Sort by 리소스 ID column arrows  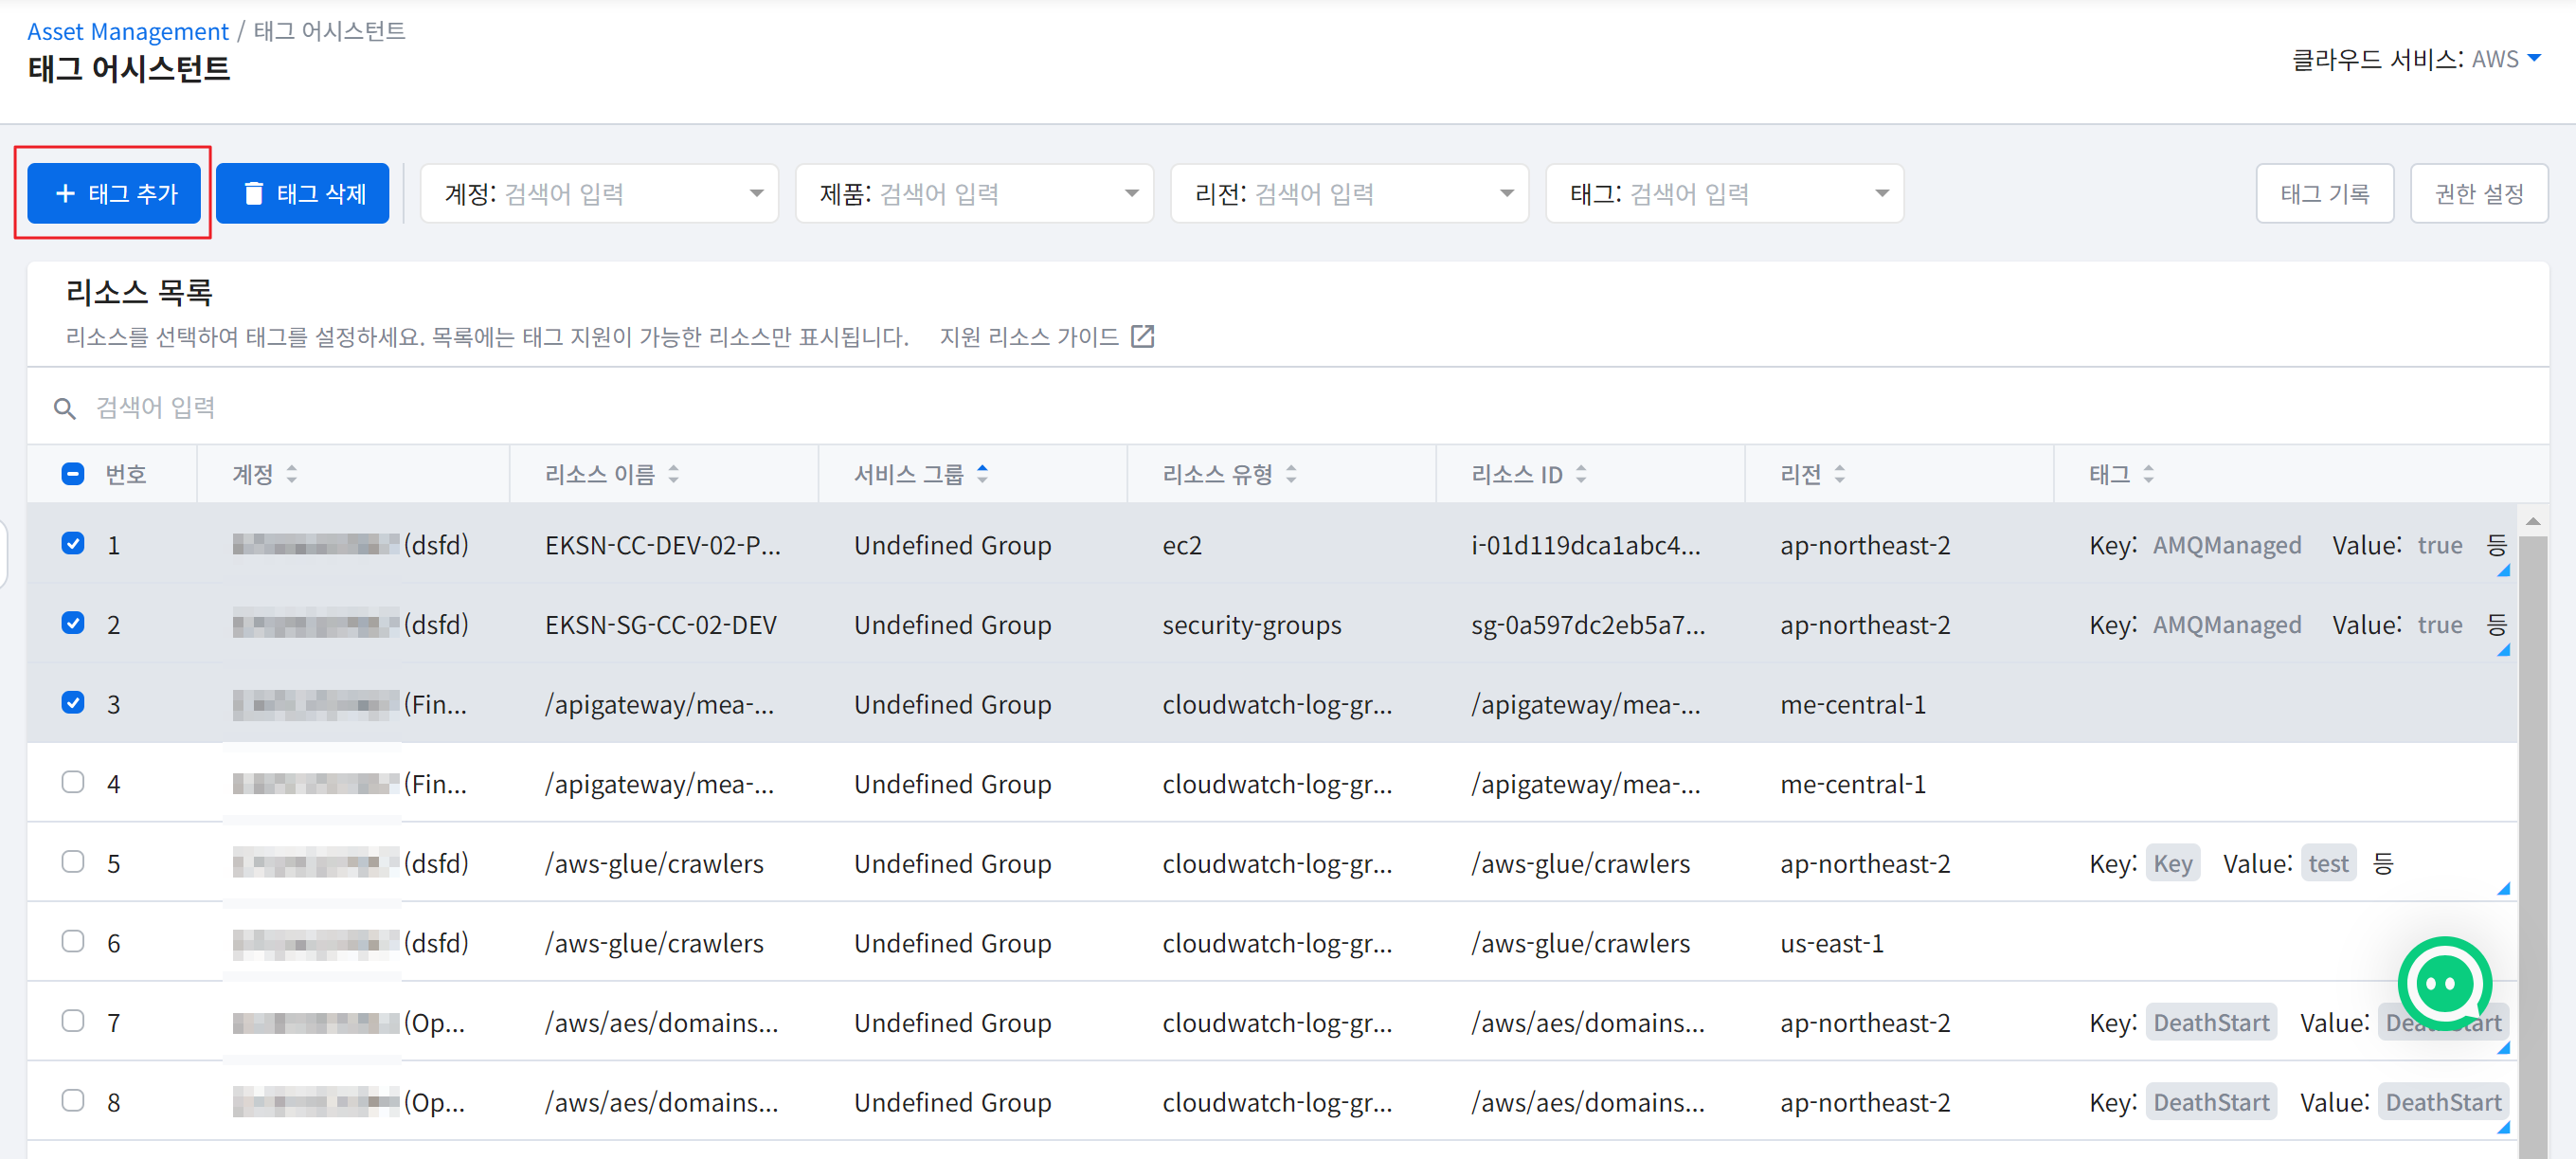click(x=1581, y=474)
